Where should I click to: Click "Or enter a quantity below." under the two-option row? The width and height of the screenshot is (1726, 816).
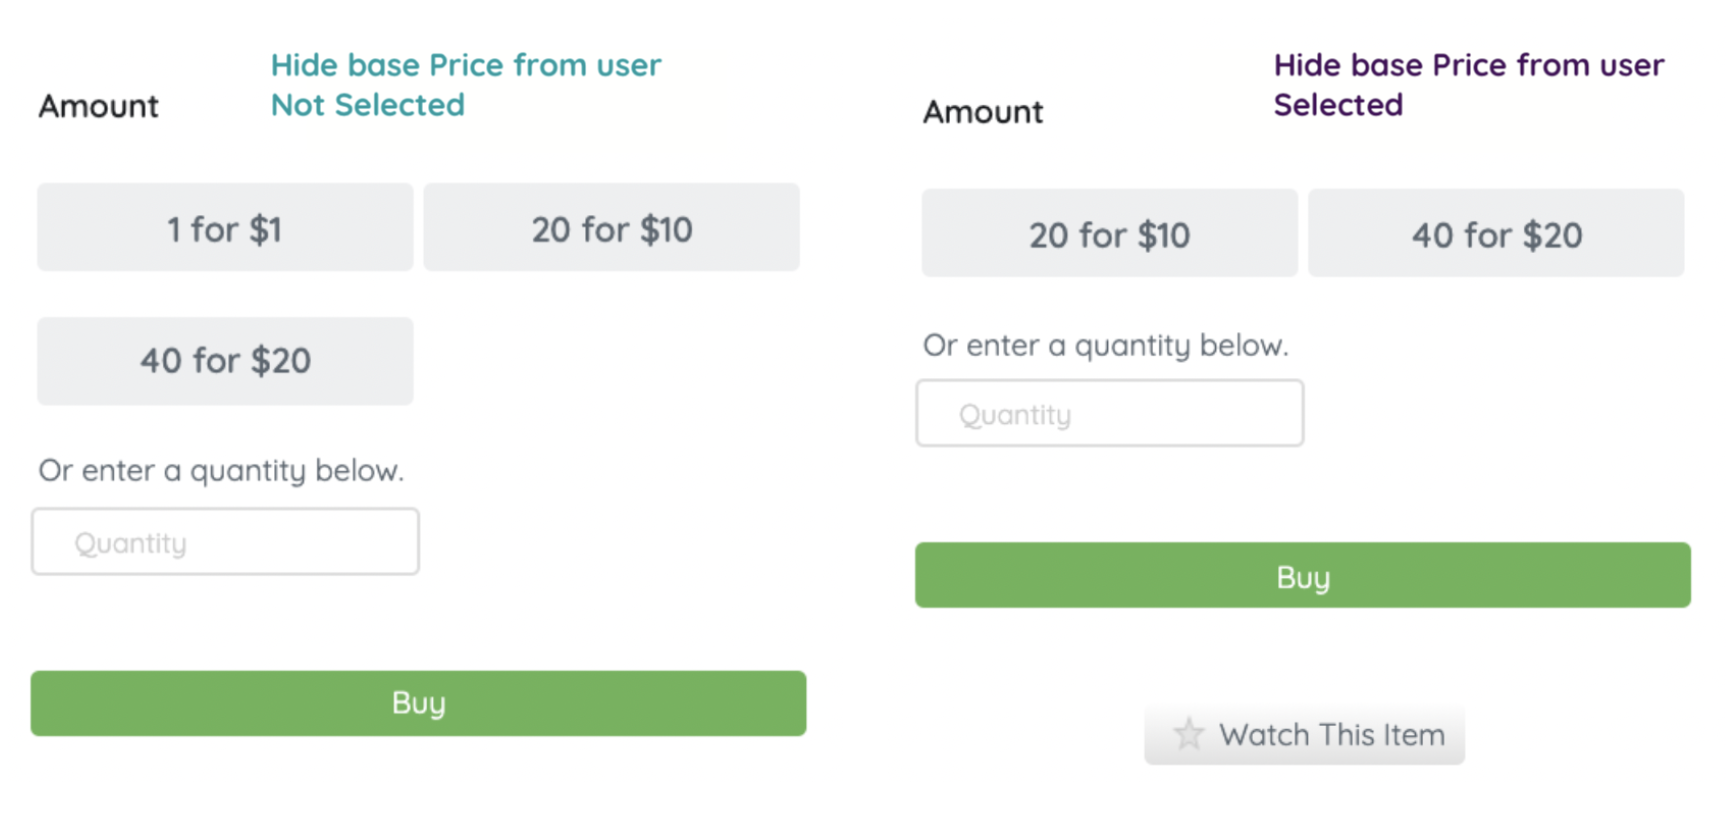1105,345
